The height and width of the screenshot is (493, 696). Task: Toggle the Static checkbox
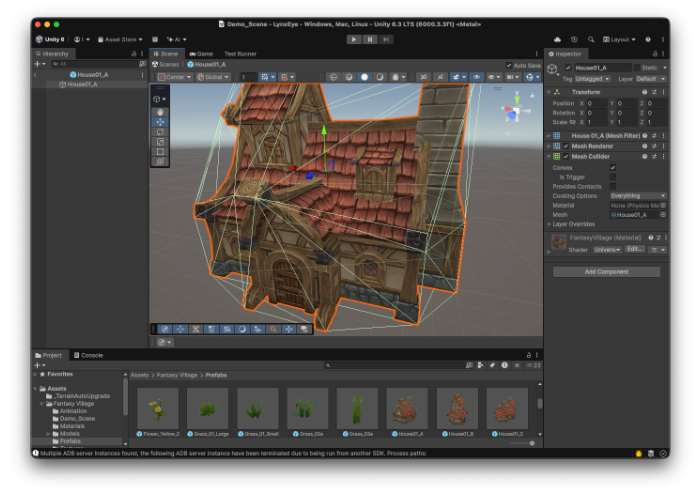[x=637, y=67]
